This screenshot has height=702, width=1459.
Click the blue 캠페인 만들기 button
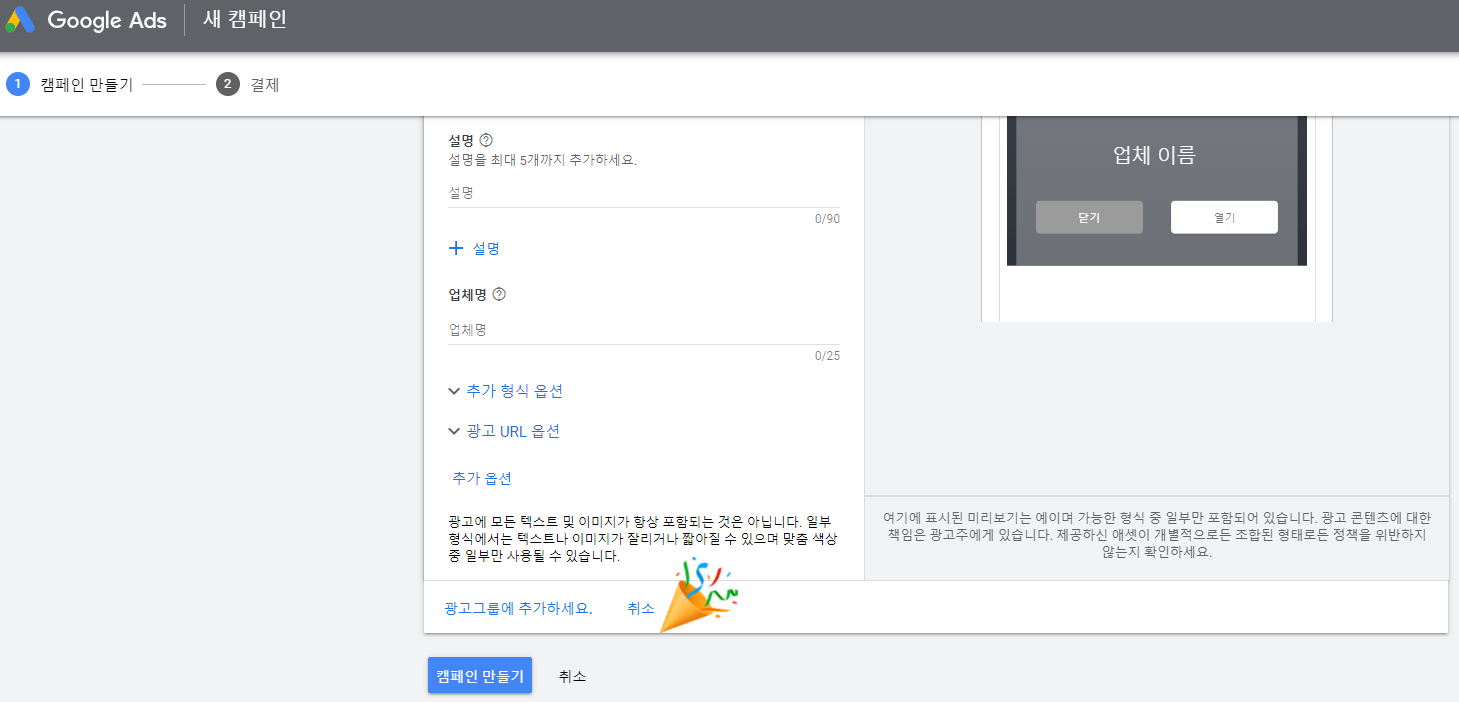pyautogui.click(x=479, y=675)
